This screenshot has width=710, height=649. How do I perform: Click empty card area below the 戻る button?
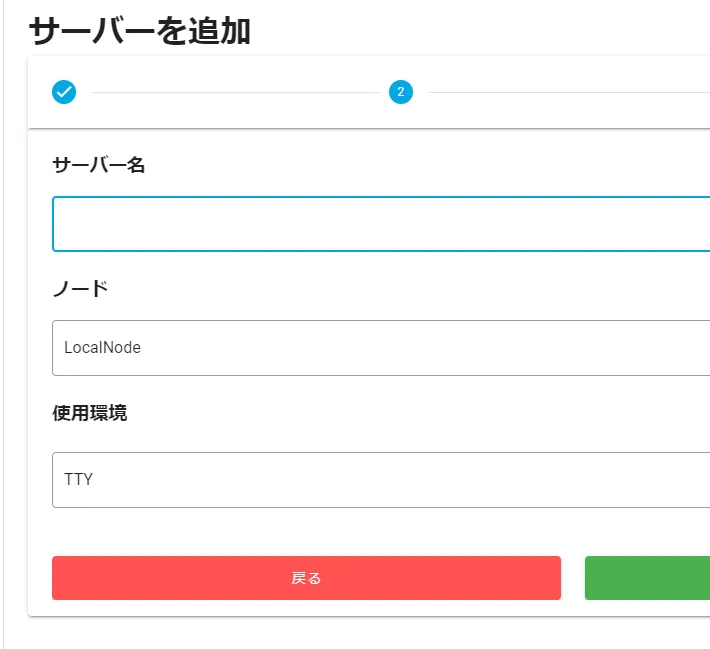(300, 608)
